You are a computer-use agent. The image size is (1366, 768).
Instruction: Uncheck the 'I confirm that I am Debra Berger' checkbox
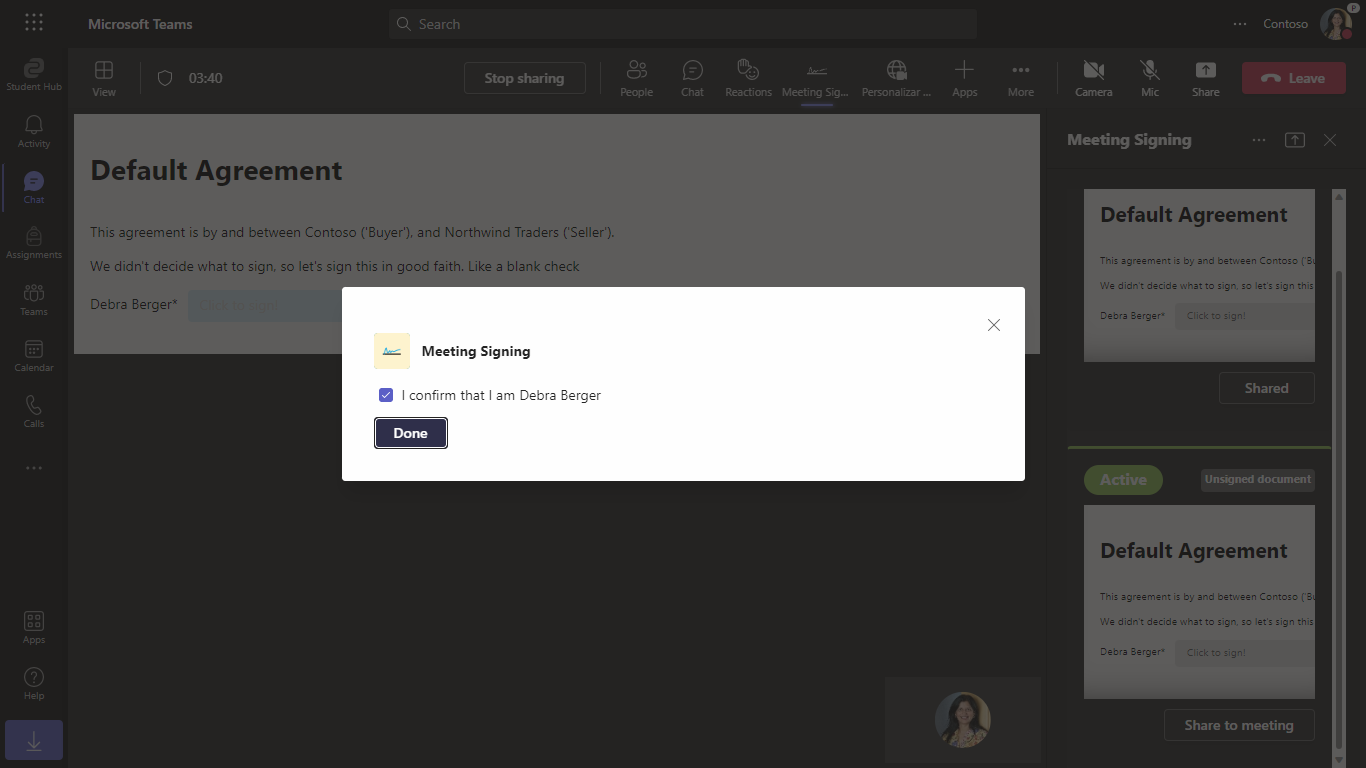pyautogui.click(x=386, y=395)
